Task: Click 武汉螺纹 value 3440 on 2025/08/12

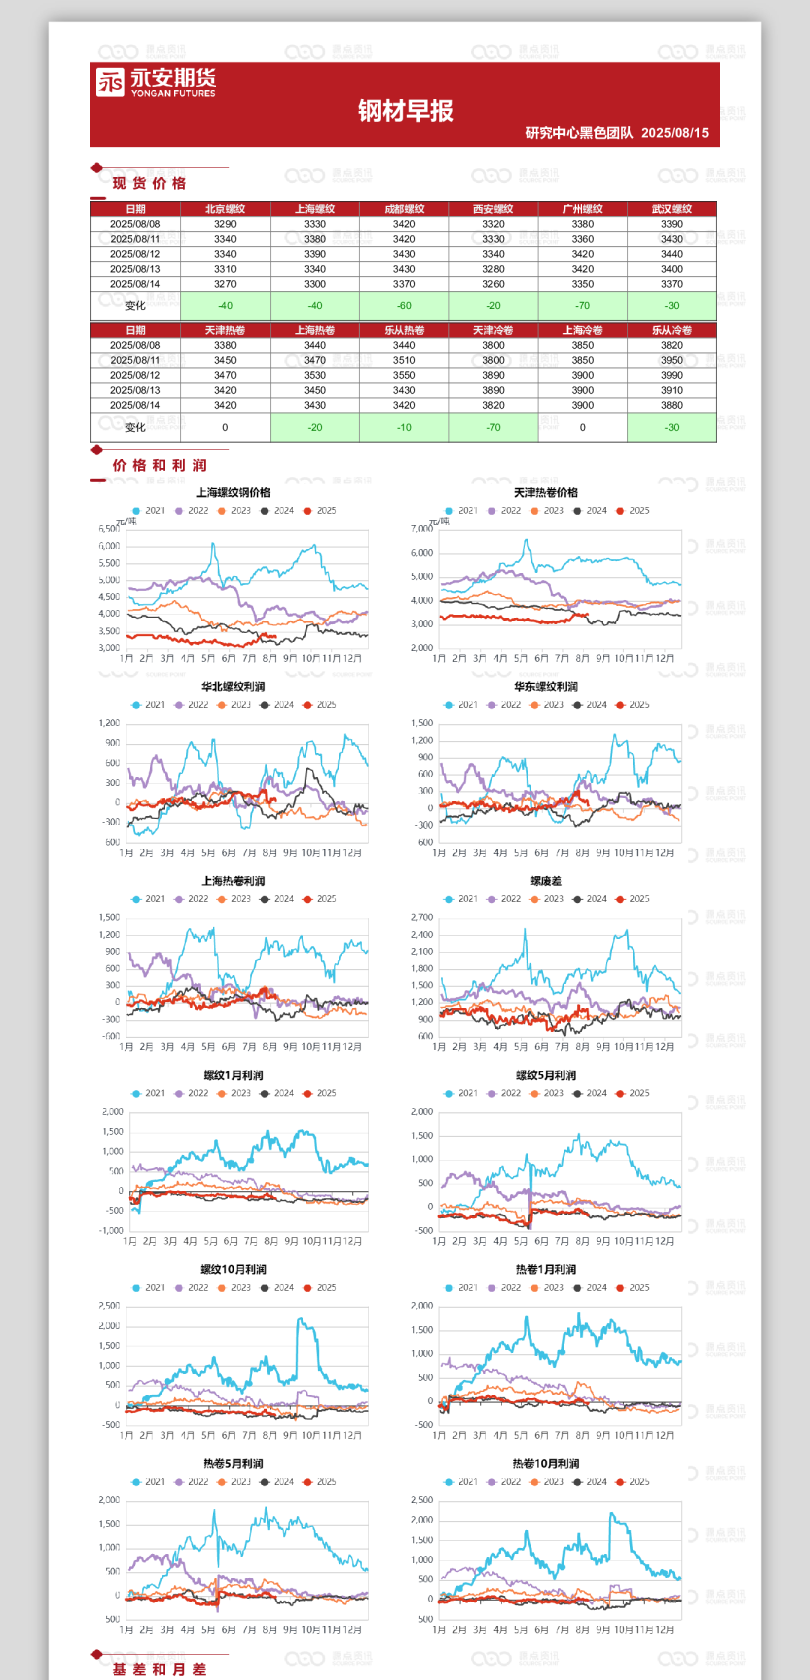Action: coord(672,254)
